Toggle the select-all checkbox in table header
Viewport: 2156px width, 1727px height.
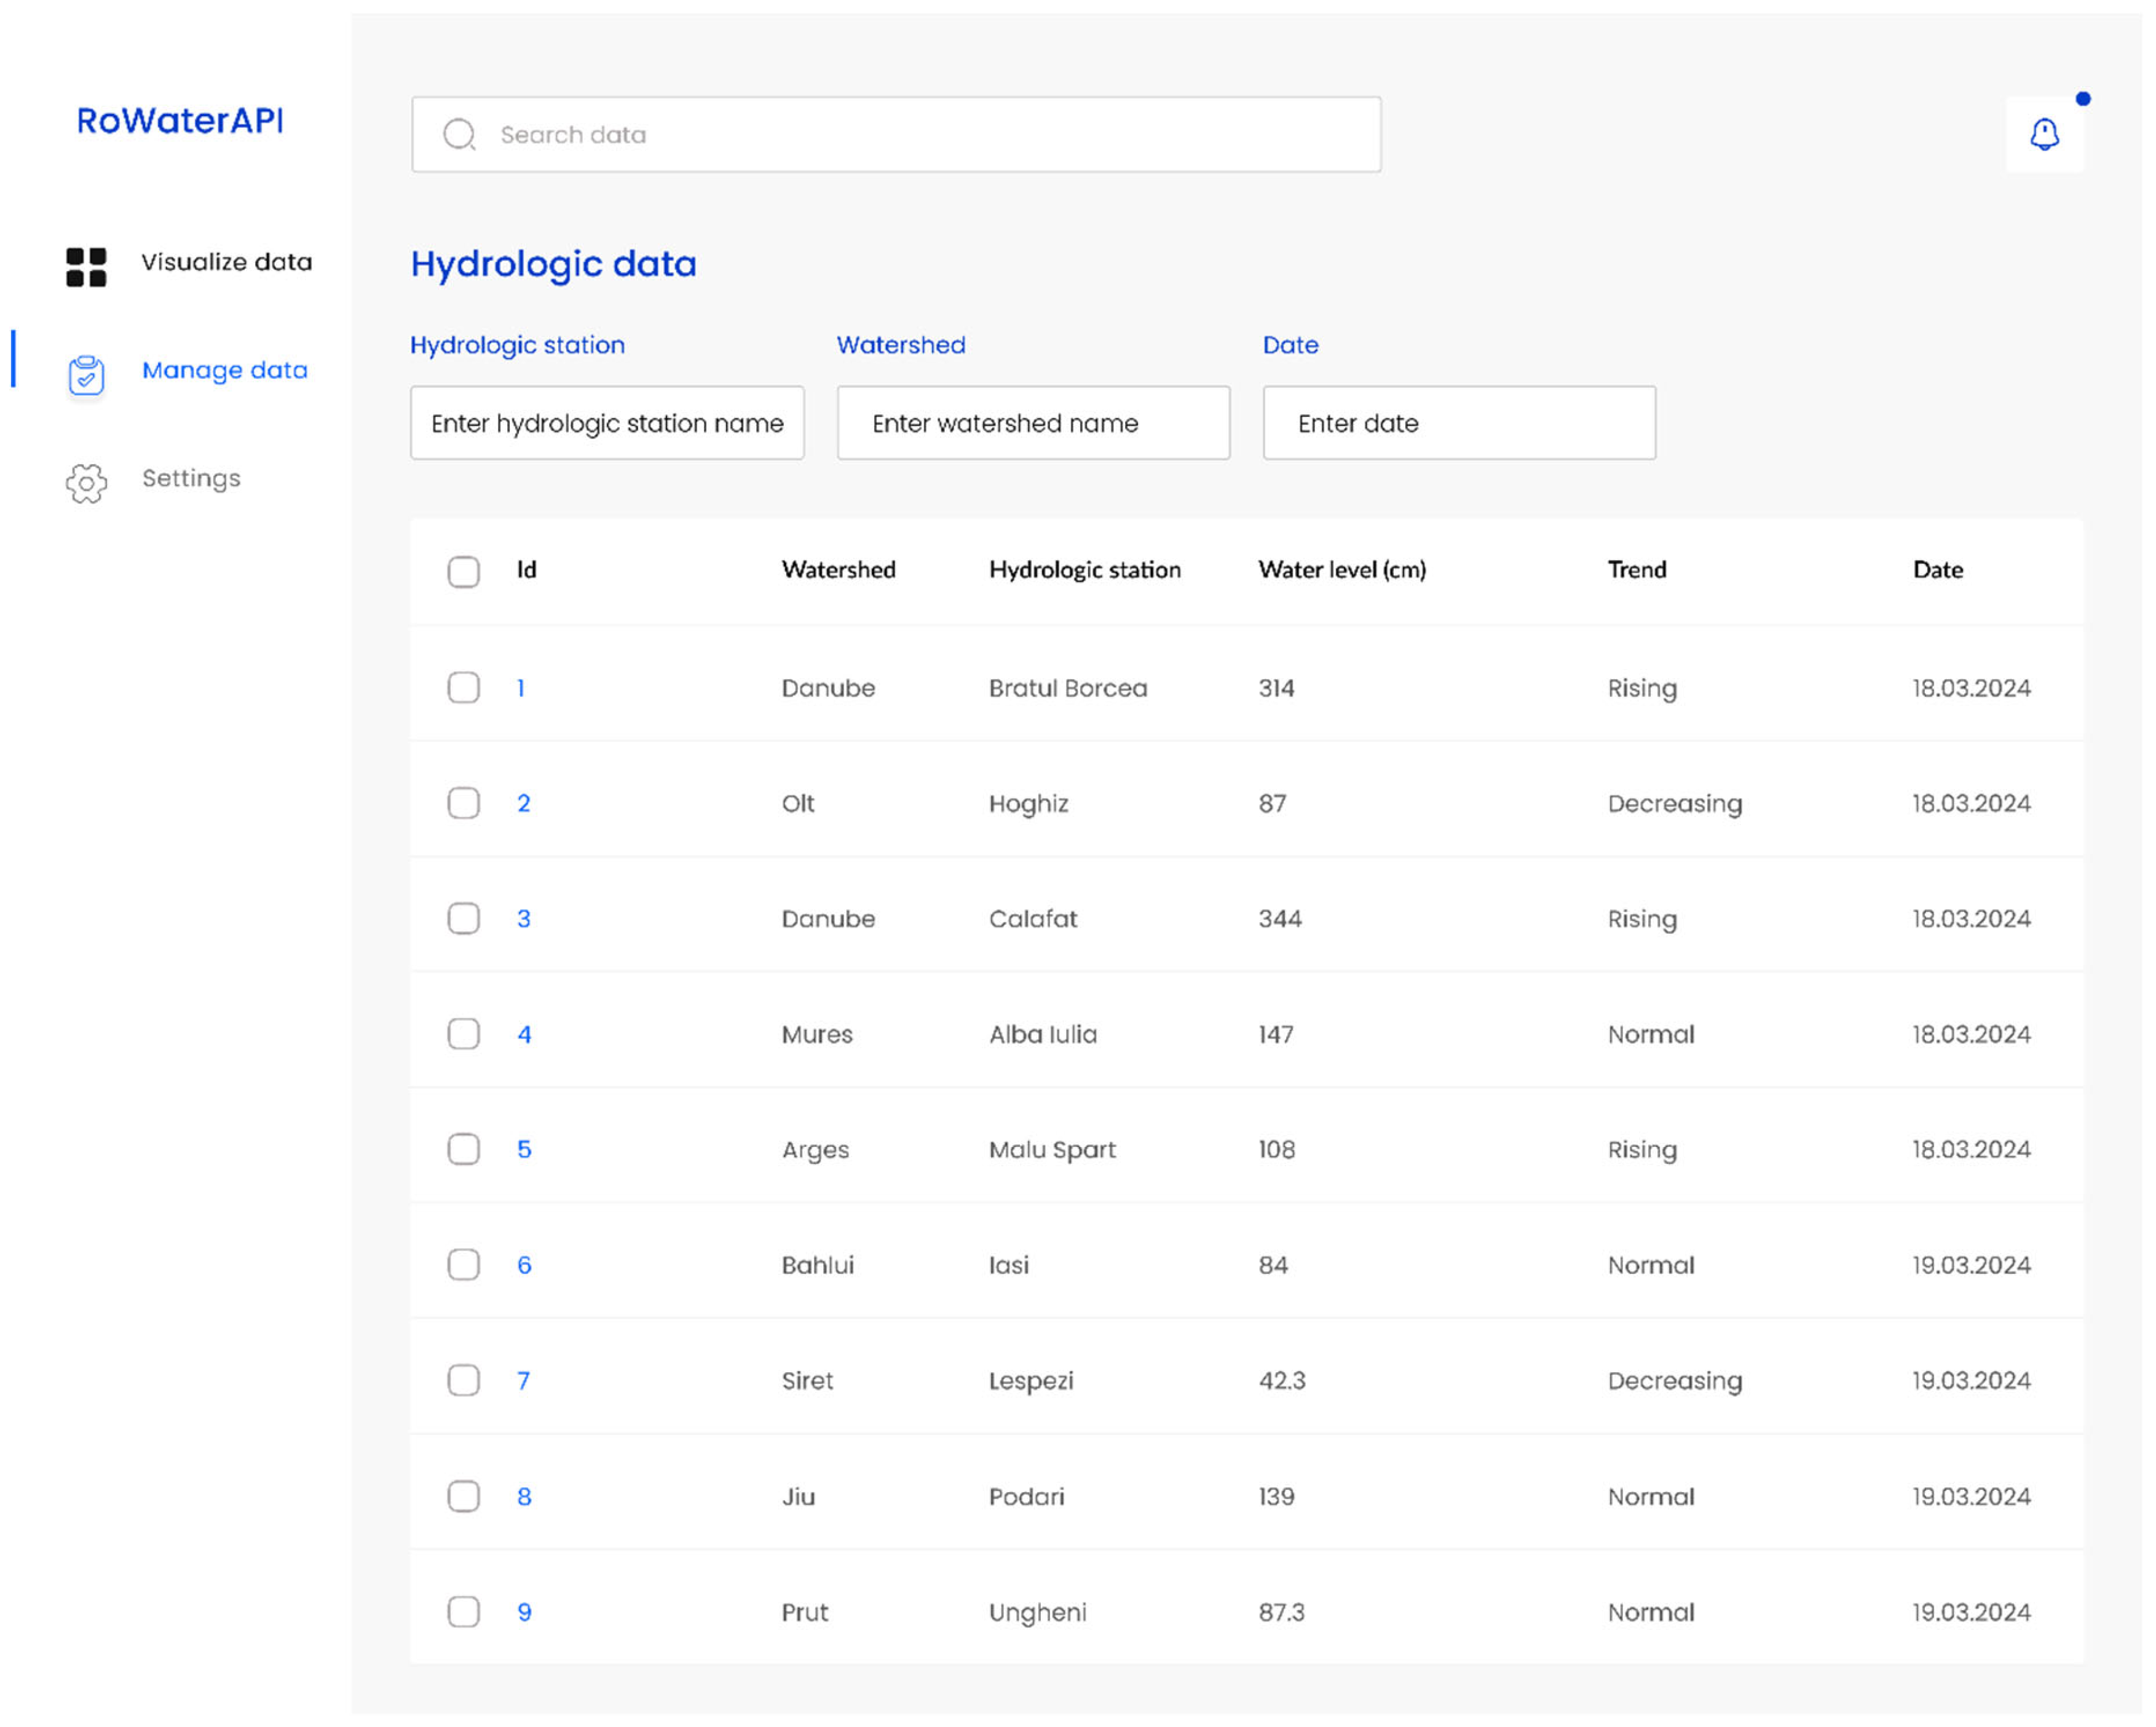463,572
